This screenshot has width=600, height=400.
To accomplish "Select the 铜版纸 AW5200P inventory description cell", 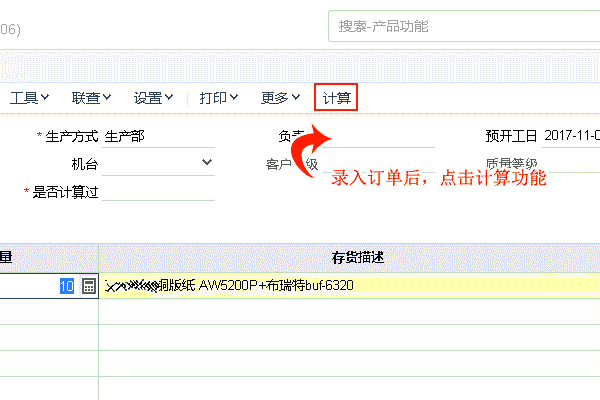I will [x=350, y=286].
